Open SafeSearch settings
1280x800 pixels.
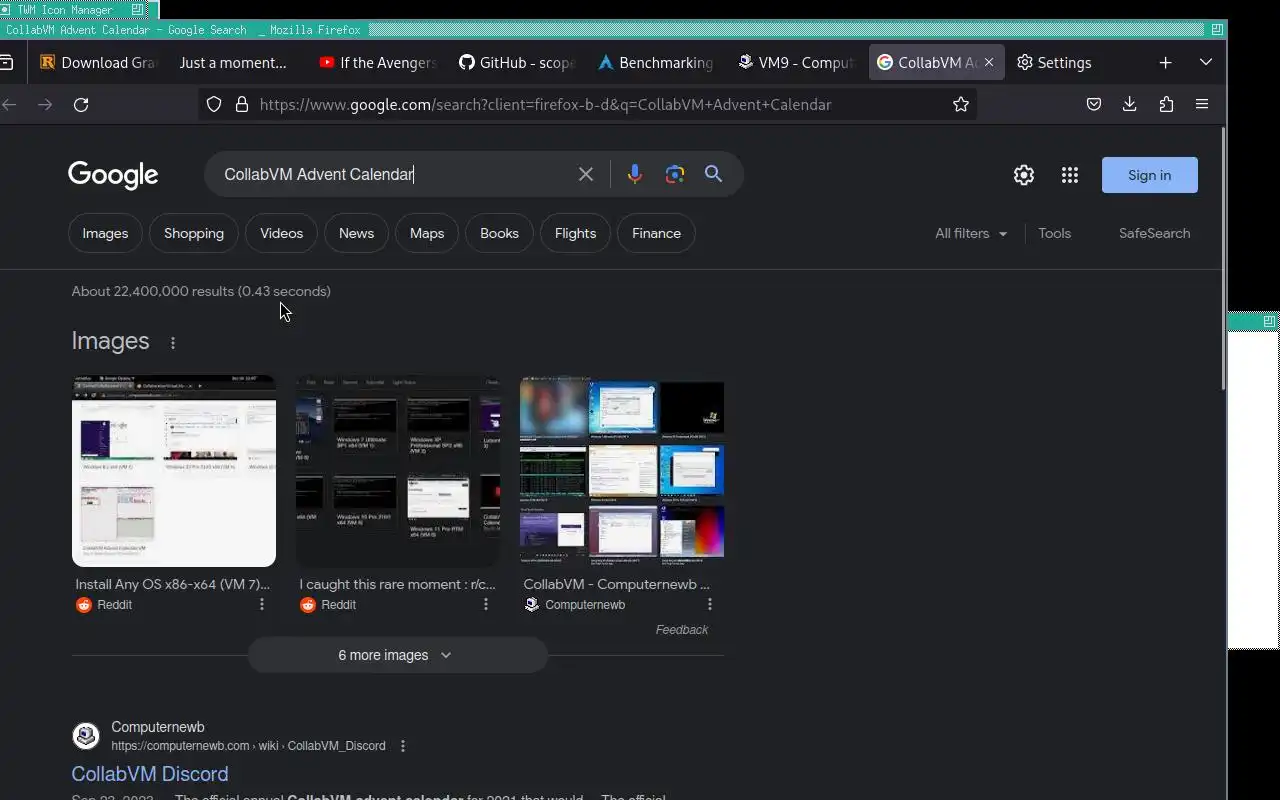coord(1154,233)
